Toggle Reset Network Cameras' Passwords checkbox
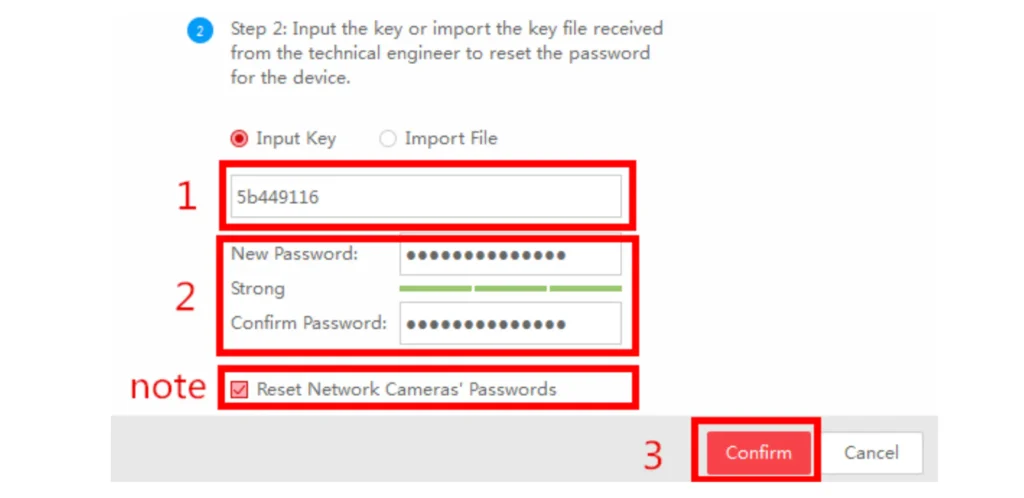 coord(239,389)
